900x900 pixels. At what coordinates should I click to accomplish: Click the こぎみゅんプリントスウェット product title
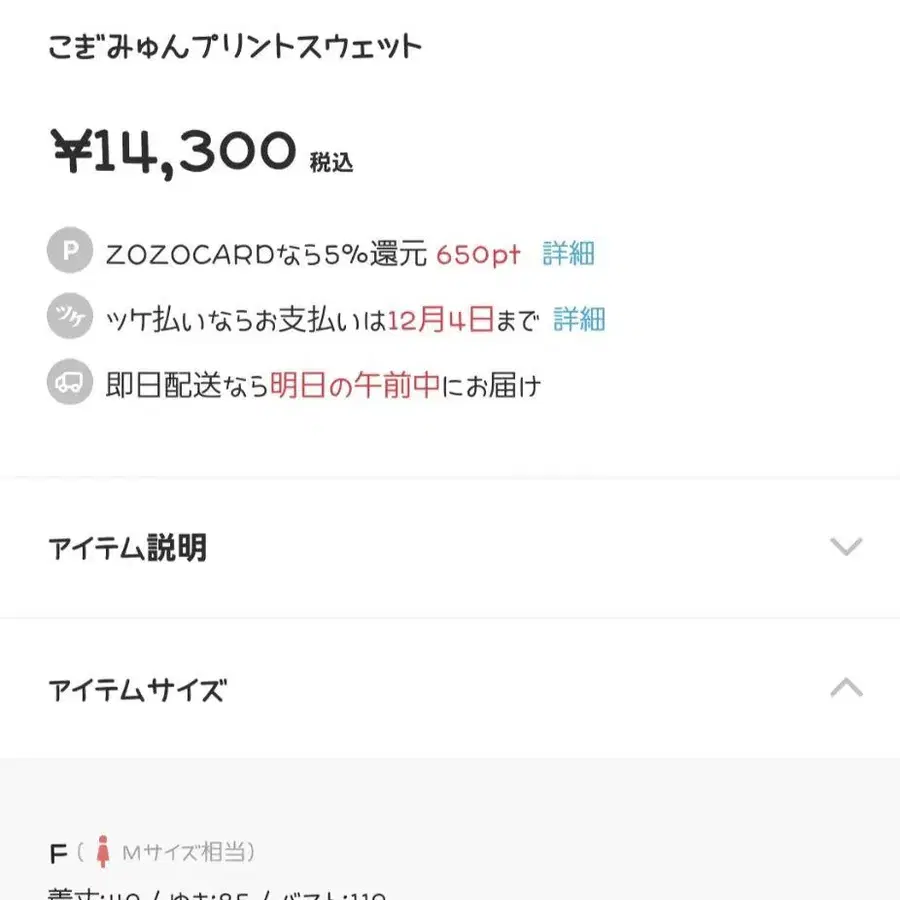click(235, 46)
